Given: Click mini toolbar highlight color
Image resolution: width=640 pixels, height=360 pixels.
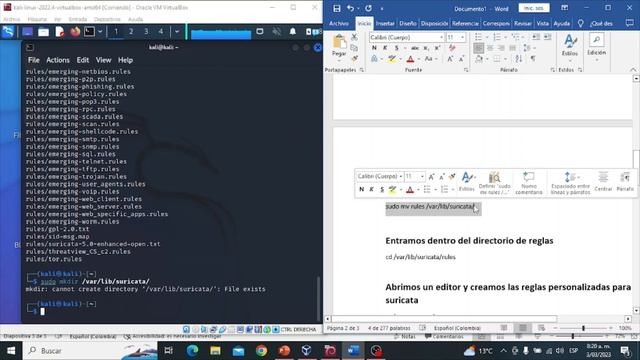Looking at the screenshot, I should [392, 189].
